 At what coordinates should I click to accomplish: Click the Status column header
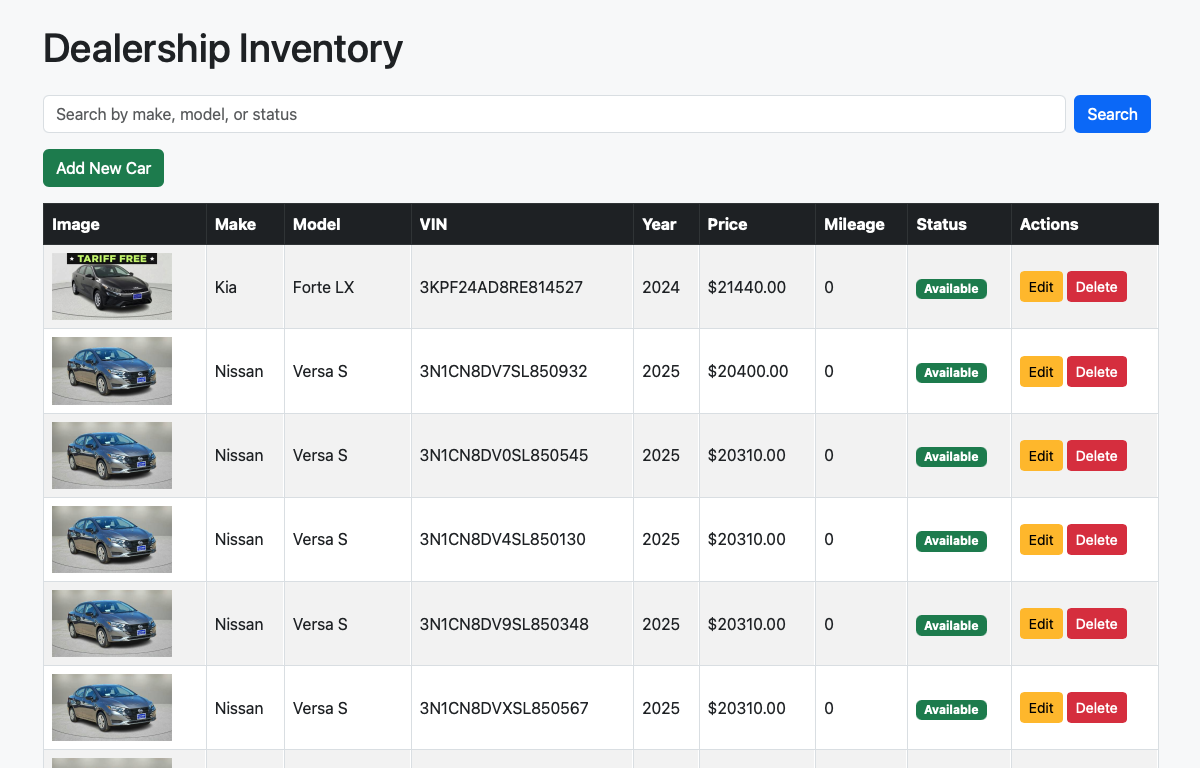pos(941,224)
